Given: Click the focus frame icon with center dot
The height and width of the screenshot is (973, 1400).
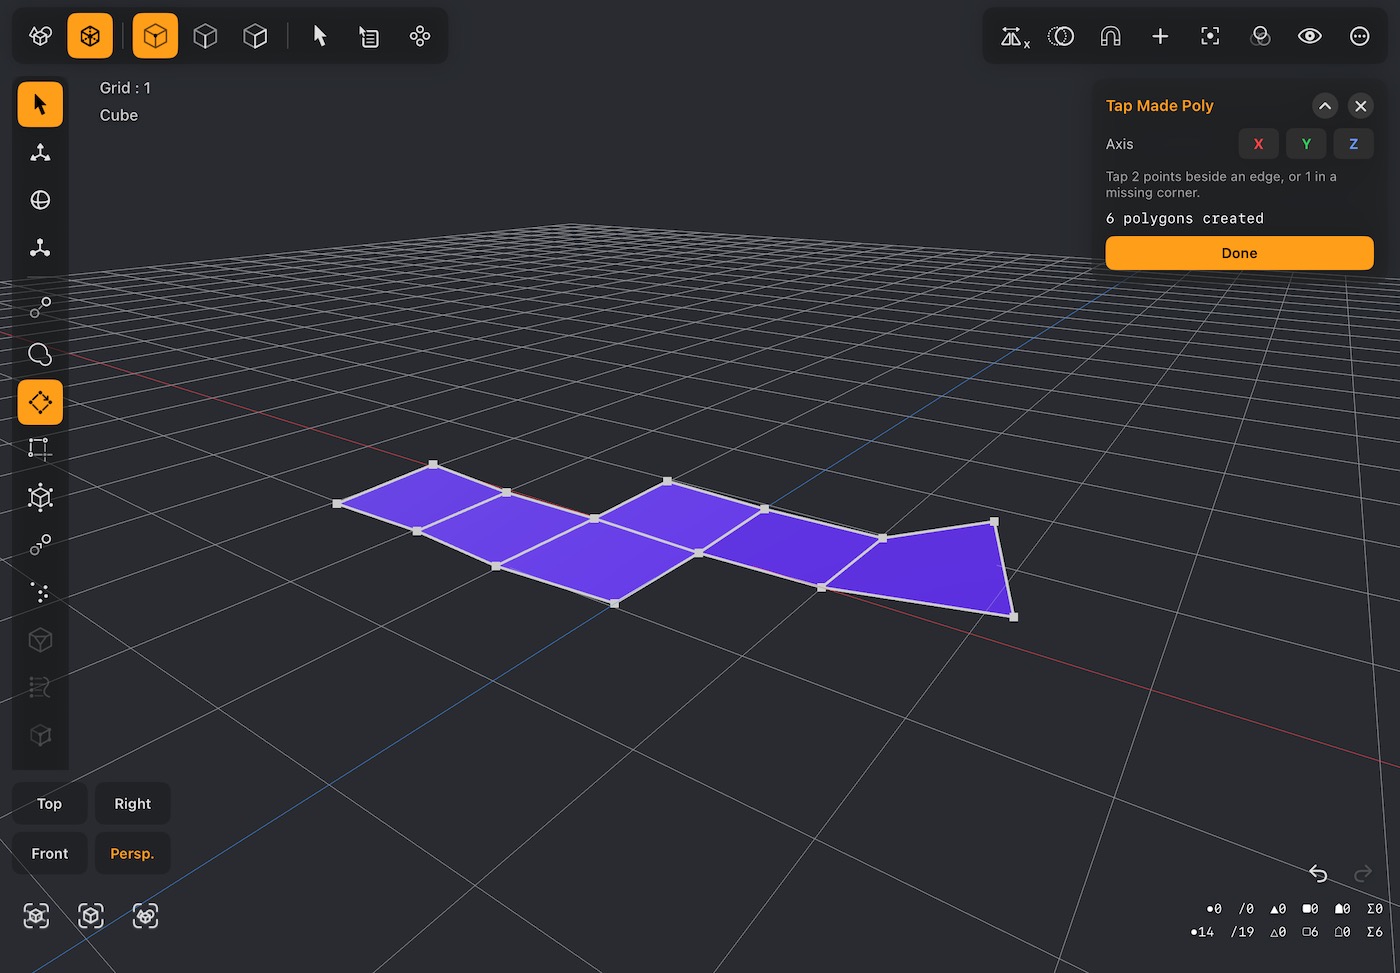Looking at the screenshot, I should (x=1210, y=36).
